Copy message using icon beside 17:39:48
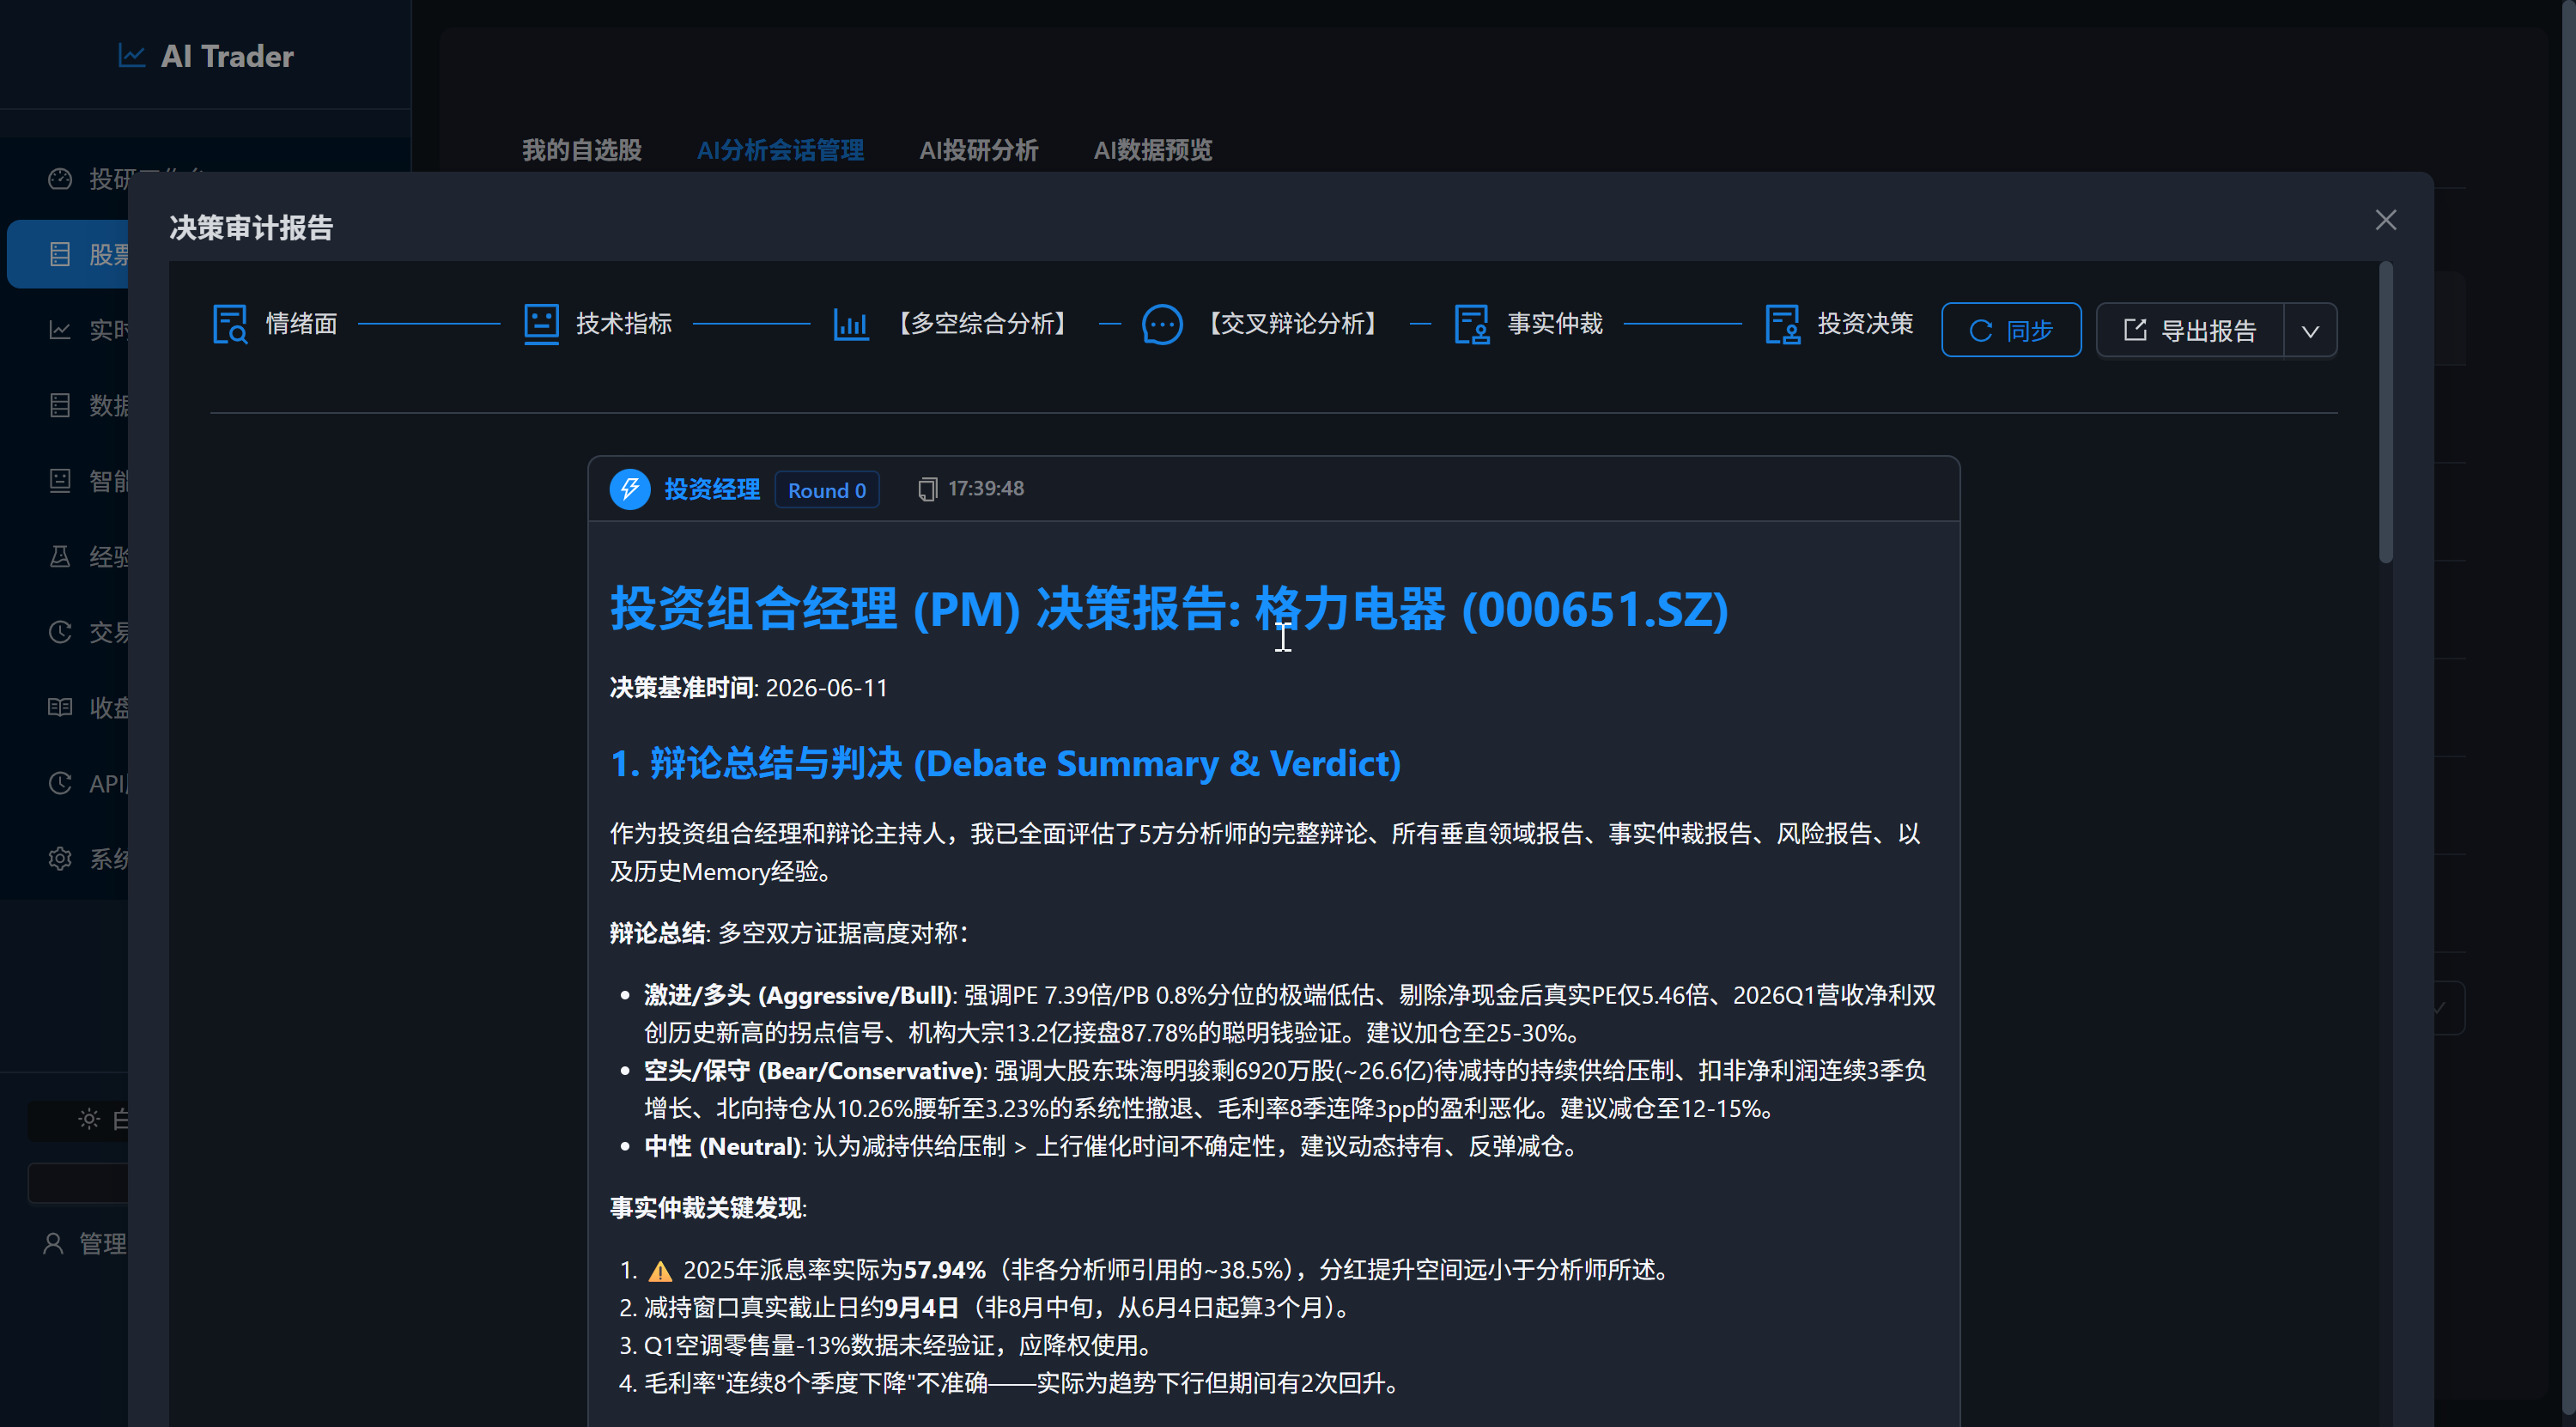This screenshot has width=2576, height=1427. click(x=927, y=489)
